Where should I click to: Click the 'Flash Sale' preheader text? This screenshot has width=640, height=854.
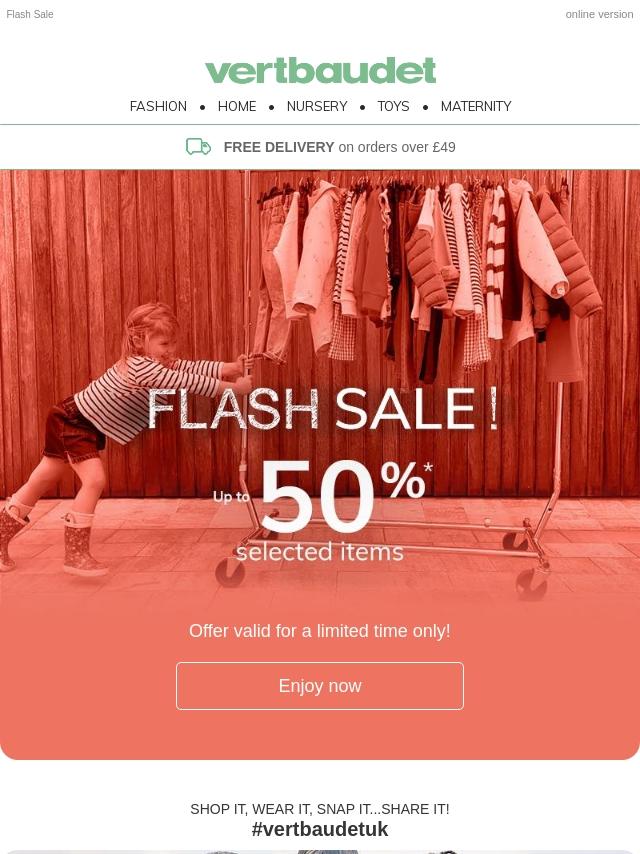point(30,14)
